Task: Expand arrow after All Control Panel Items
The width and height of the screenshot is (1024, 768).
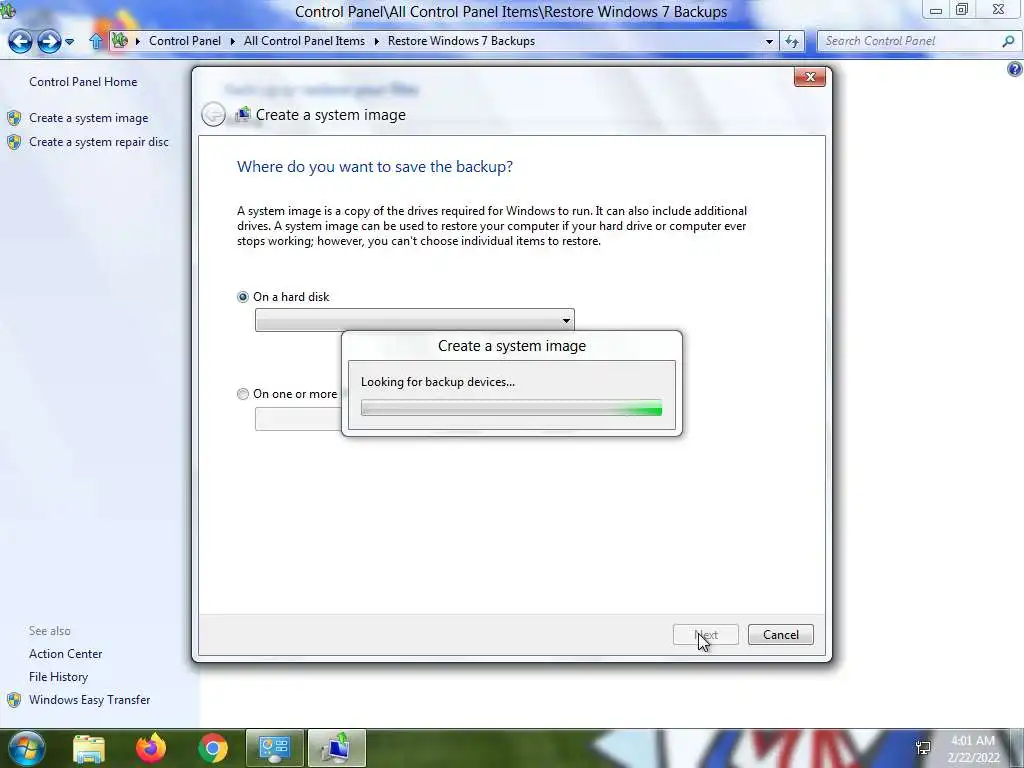Action: tap(376, 41)
